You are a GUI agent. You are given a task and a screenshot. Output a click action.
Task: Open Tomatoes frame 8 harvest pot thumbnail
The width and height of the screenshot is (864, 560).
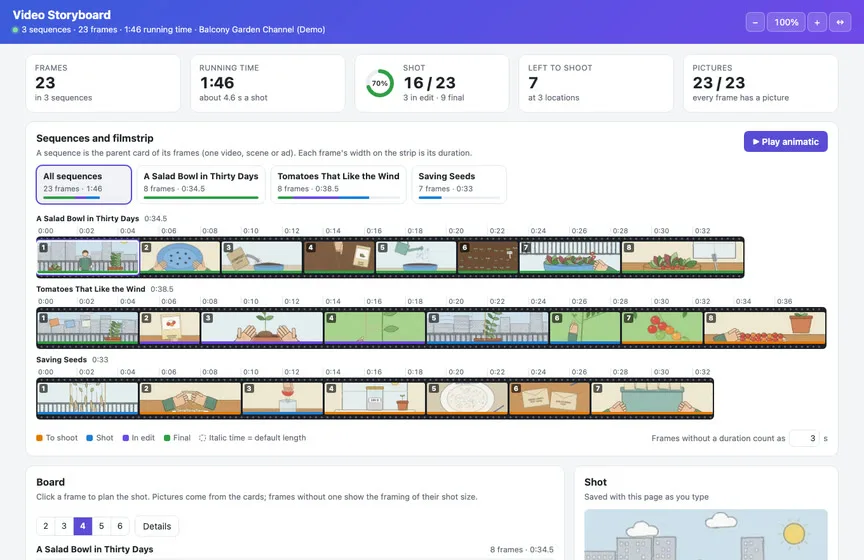[764, 328]
